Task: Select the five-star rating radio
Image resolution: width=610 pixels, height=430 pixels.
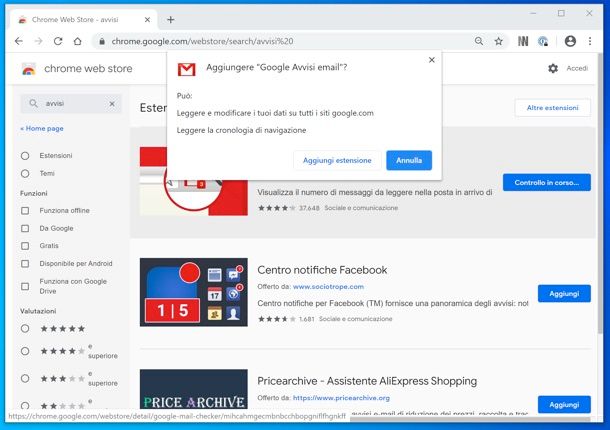Action: click(x=25, y=328)
